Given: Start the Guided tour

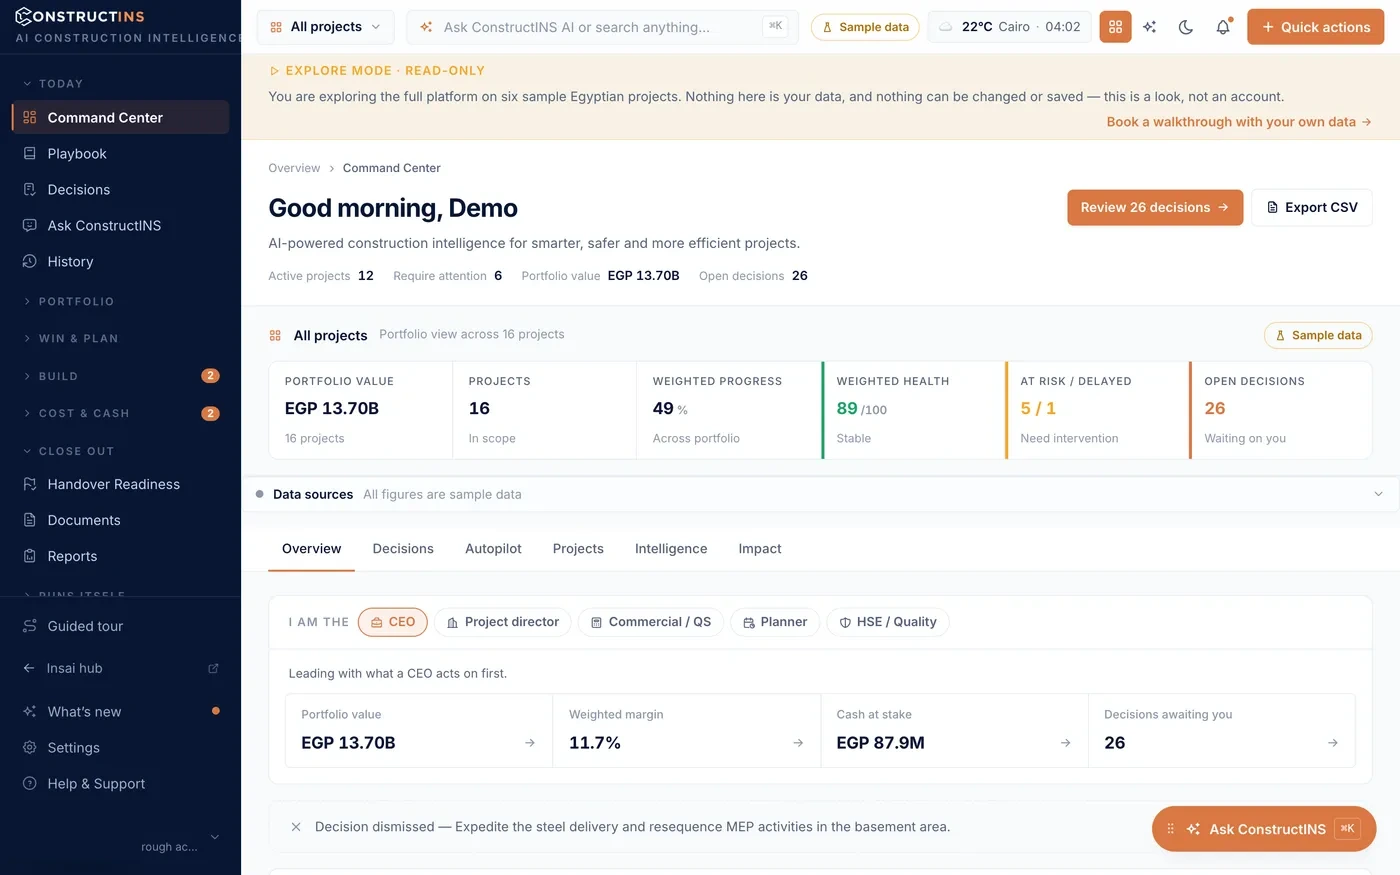Looking at the screenshot, I should 120,626.
